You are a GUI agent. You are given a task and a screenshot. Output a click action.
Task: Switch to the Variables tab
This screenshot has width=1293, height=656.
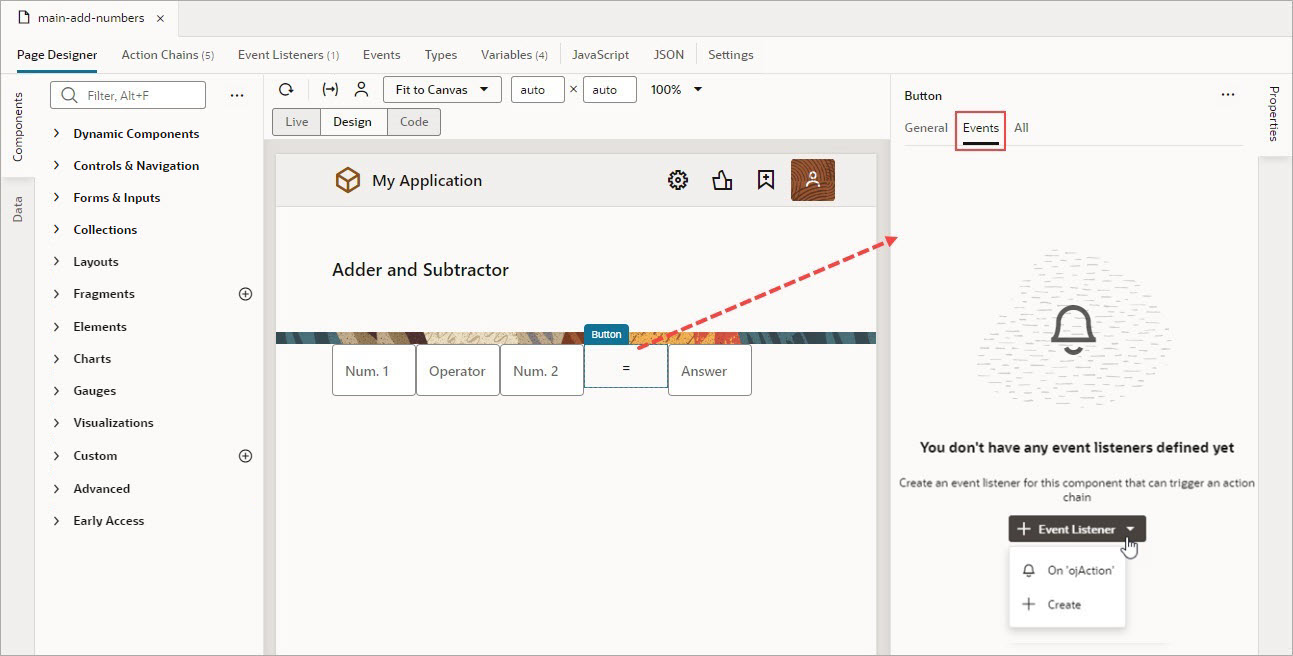pyautogui.click(x=513, y=55)
